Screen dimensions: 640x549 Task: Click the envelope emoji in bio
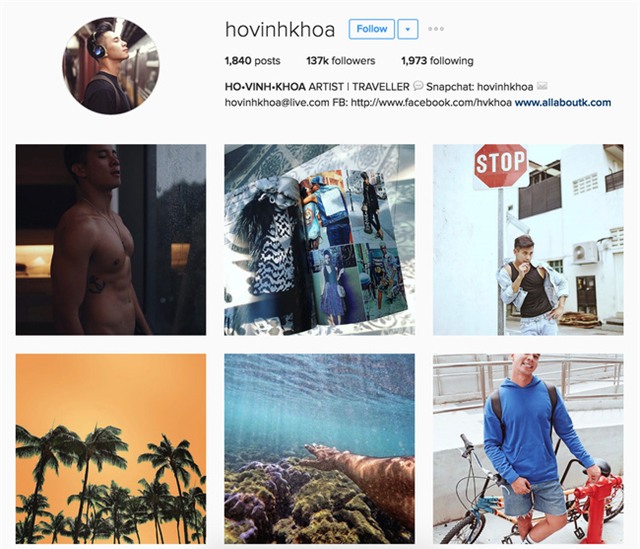tap(542, 86)
